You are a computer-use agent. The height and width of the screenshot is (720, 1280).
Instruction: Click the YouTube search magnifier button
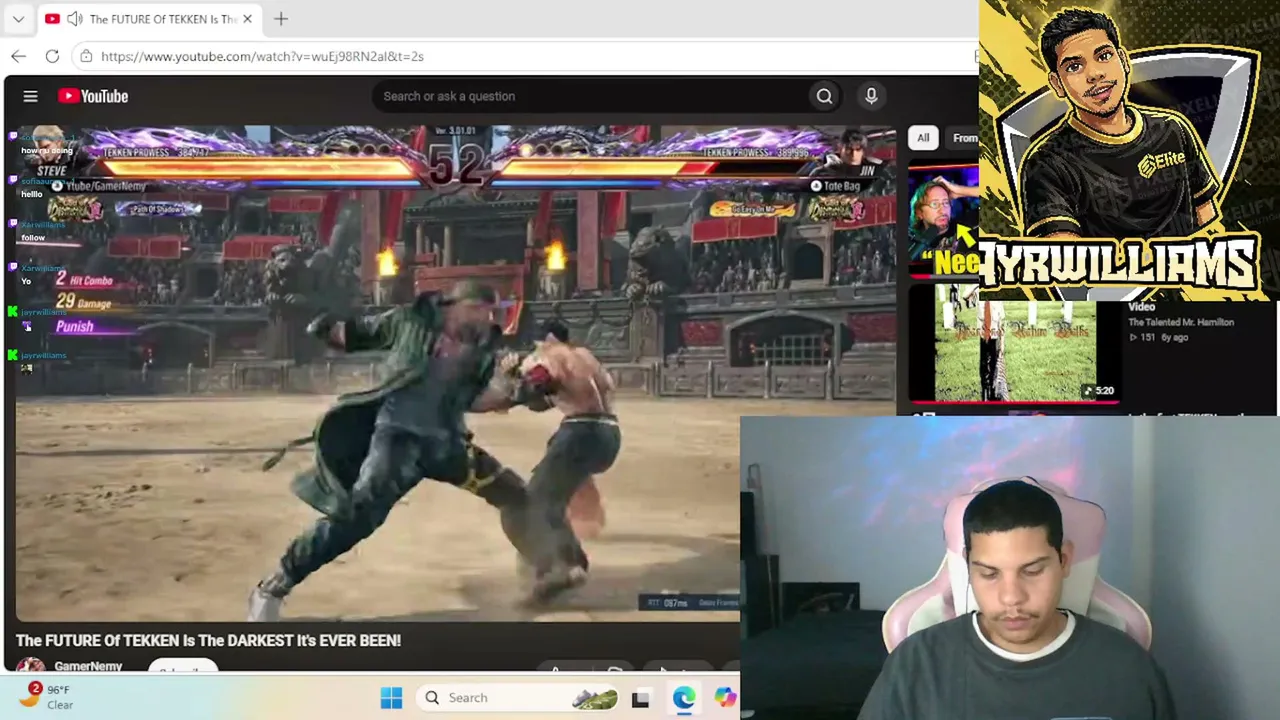(x=824, y=96)
